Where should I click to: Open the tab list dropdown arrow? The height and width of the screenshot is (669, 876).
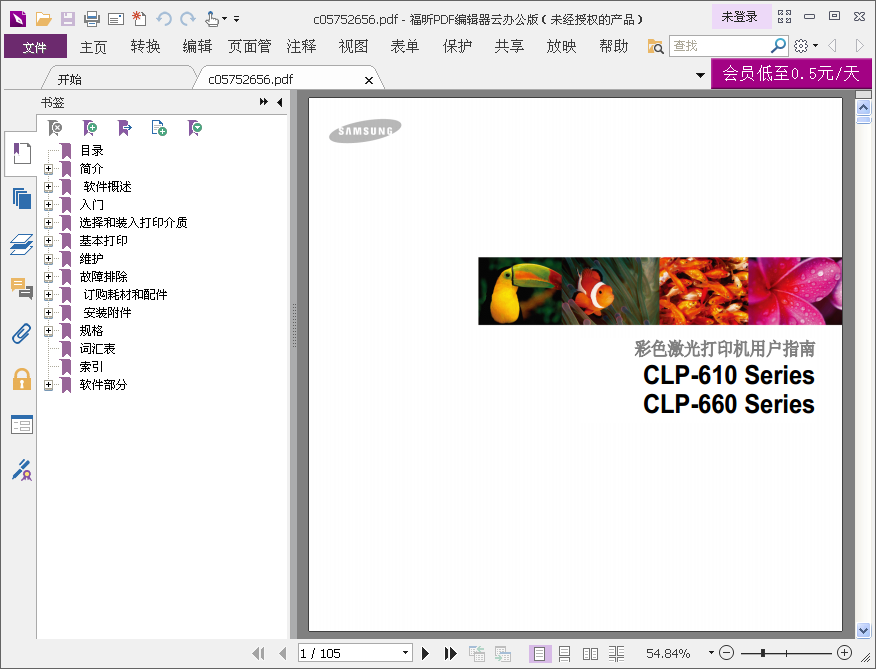700,75
